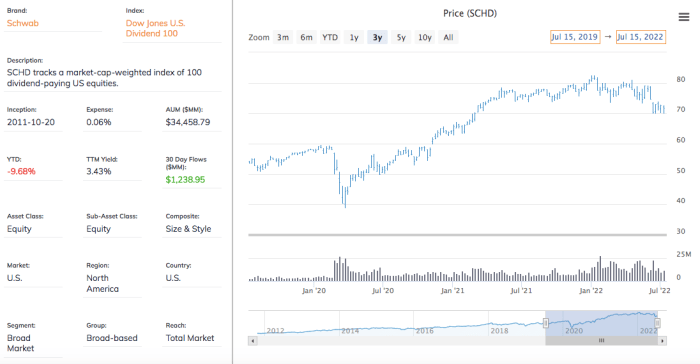
Task: Click the Reach value Total Market
Action: click(190, 338)
